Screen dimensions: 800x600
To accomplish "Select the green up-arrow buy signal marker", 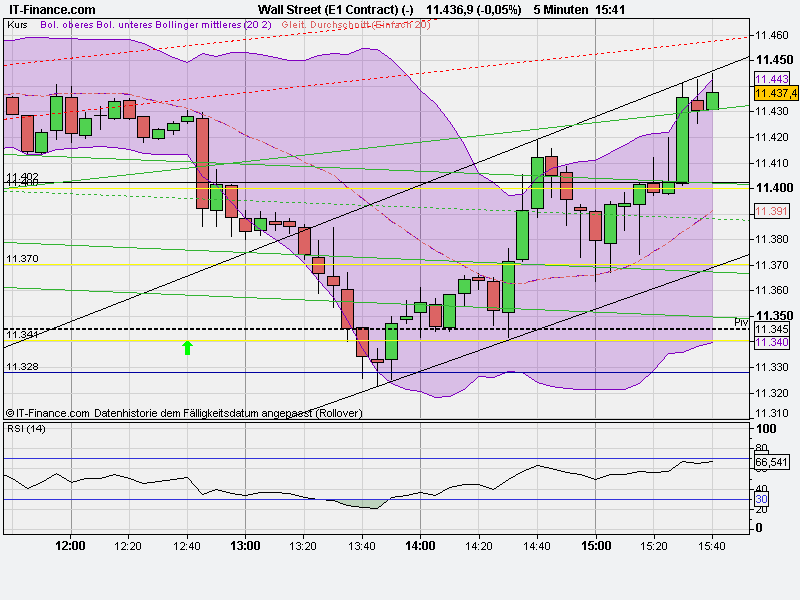I will click(188, 348).
